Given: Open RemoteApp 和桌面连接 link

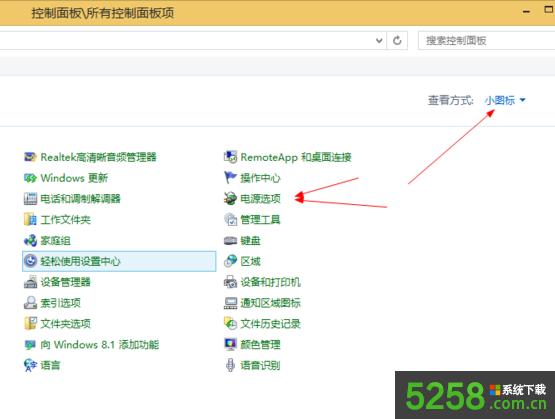Looking at the screenshot, I should tap(296, 157).
